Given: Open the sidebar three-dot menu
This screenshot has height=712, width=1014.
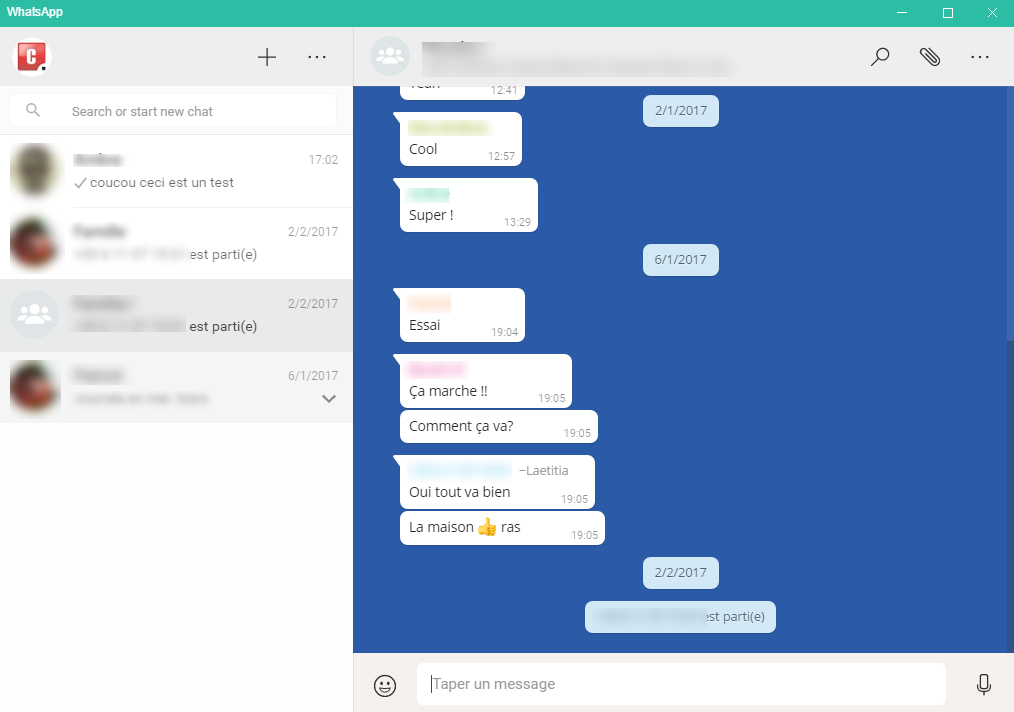Looking at the screenshot, I should (317, 57).
